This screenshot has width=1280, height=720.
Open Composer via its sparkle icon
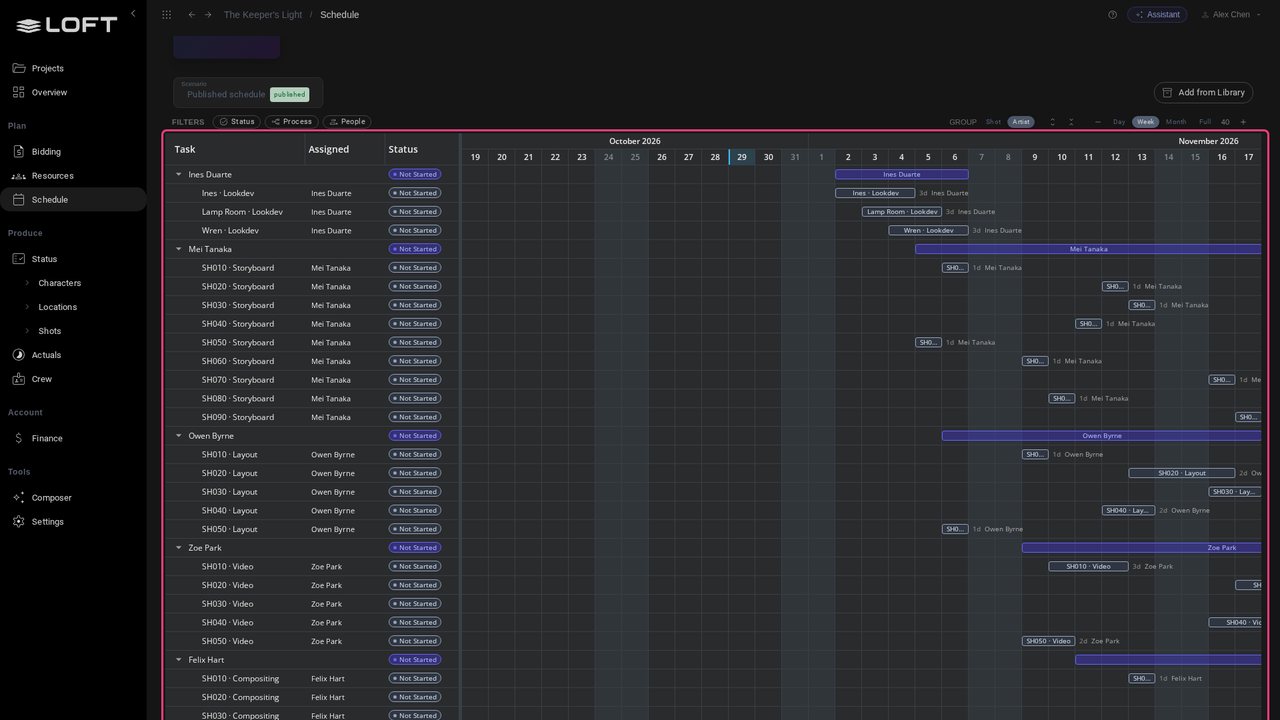tap(19, 498)
